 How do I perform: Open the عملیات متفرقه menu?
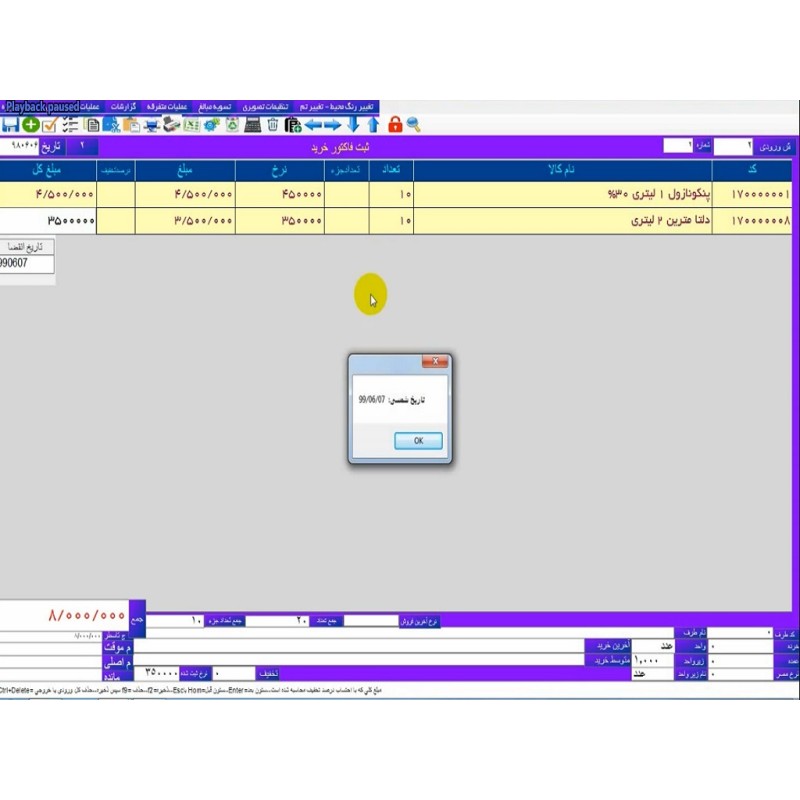coord(167,106)
